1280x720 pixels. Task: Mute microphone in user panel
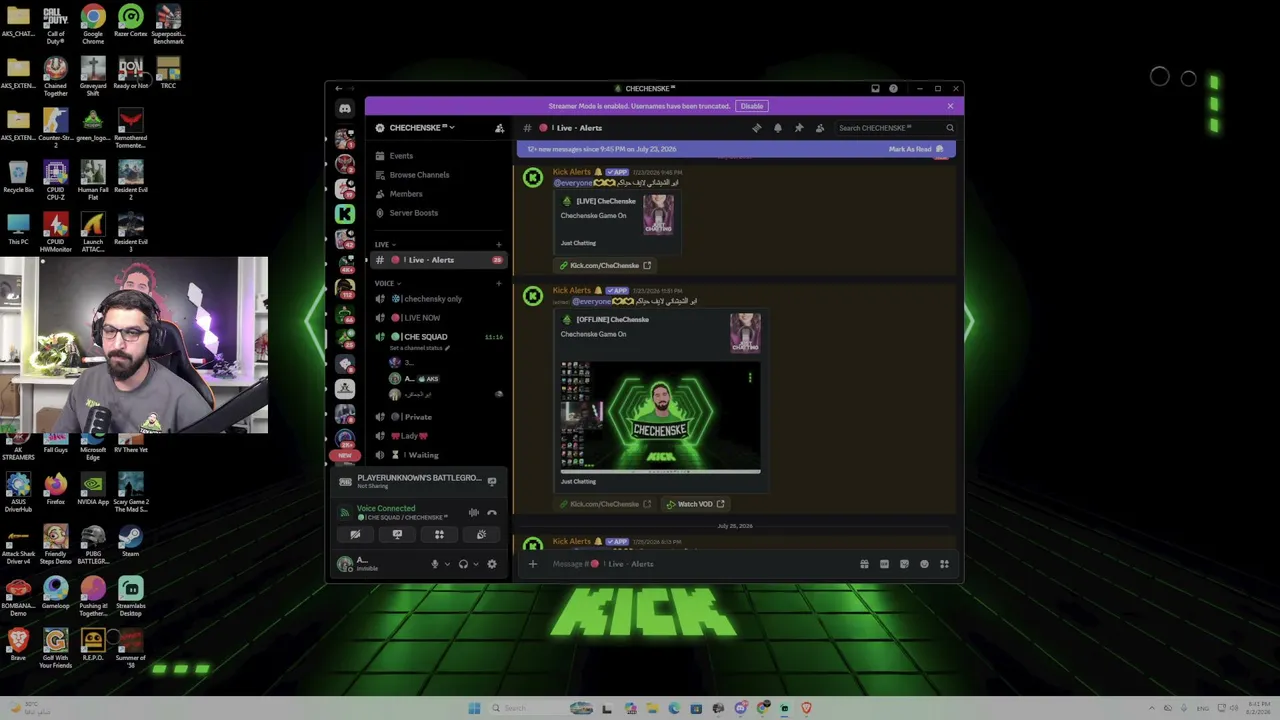tap(434, 564)
